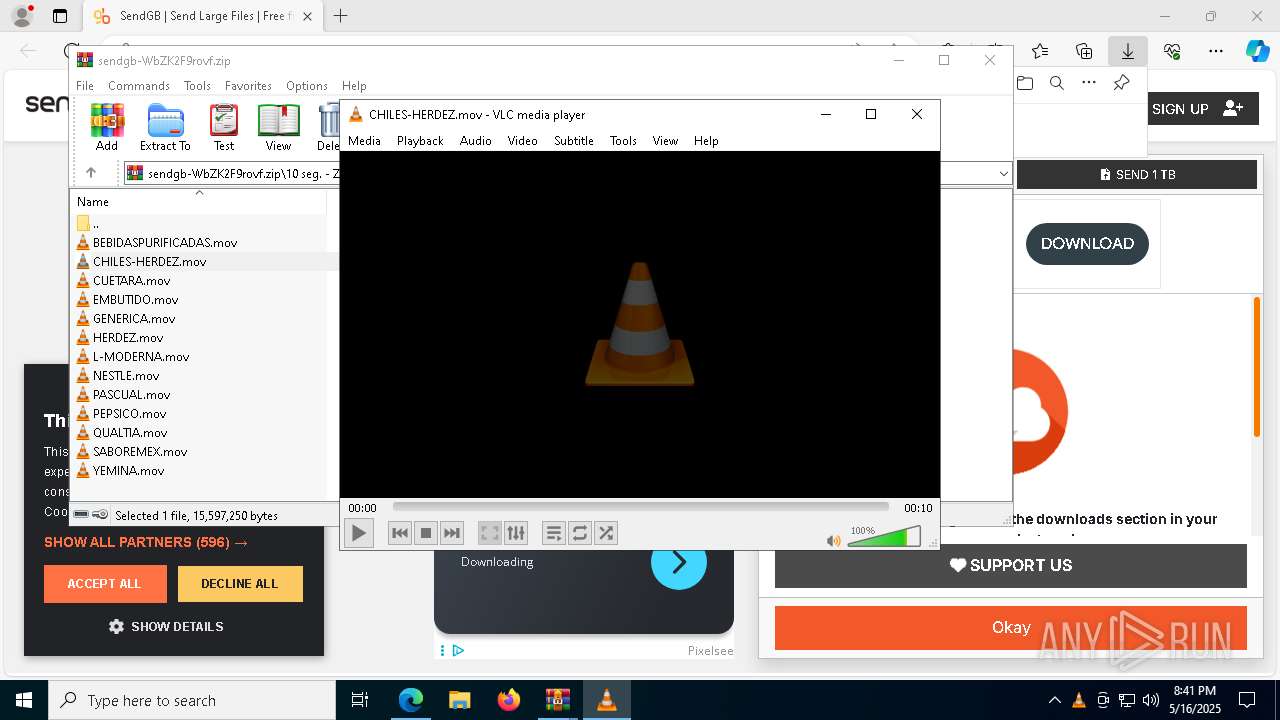Toggle VLC random shuffle
Image resolution: width=1280 pixels, height=720 pixels.
coord(605,533)
